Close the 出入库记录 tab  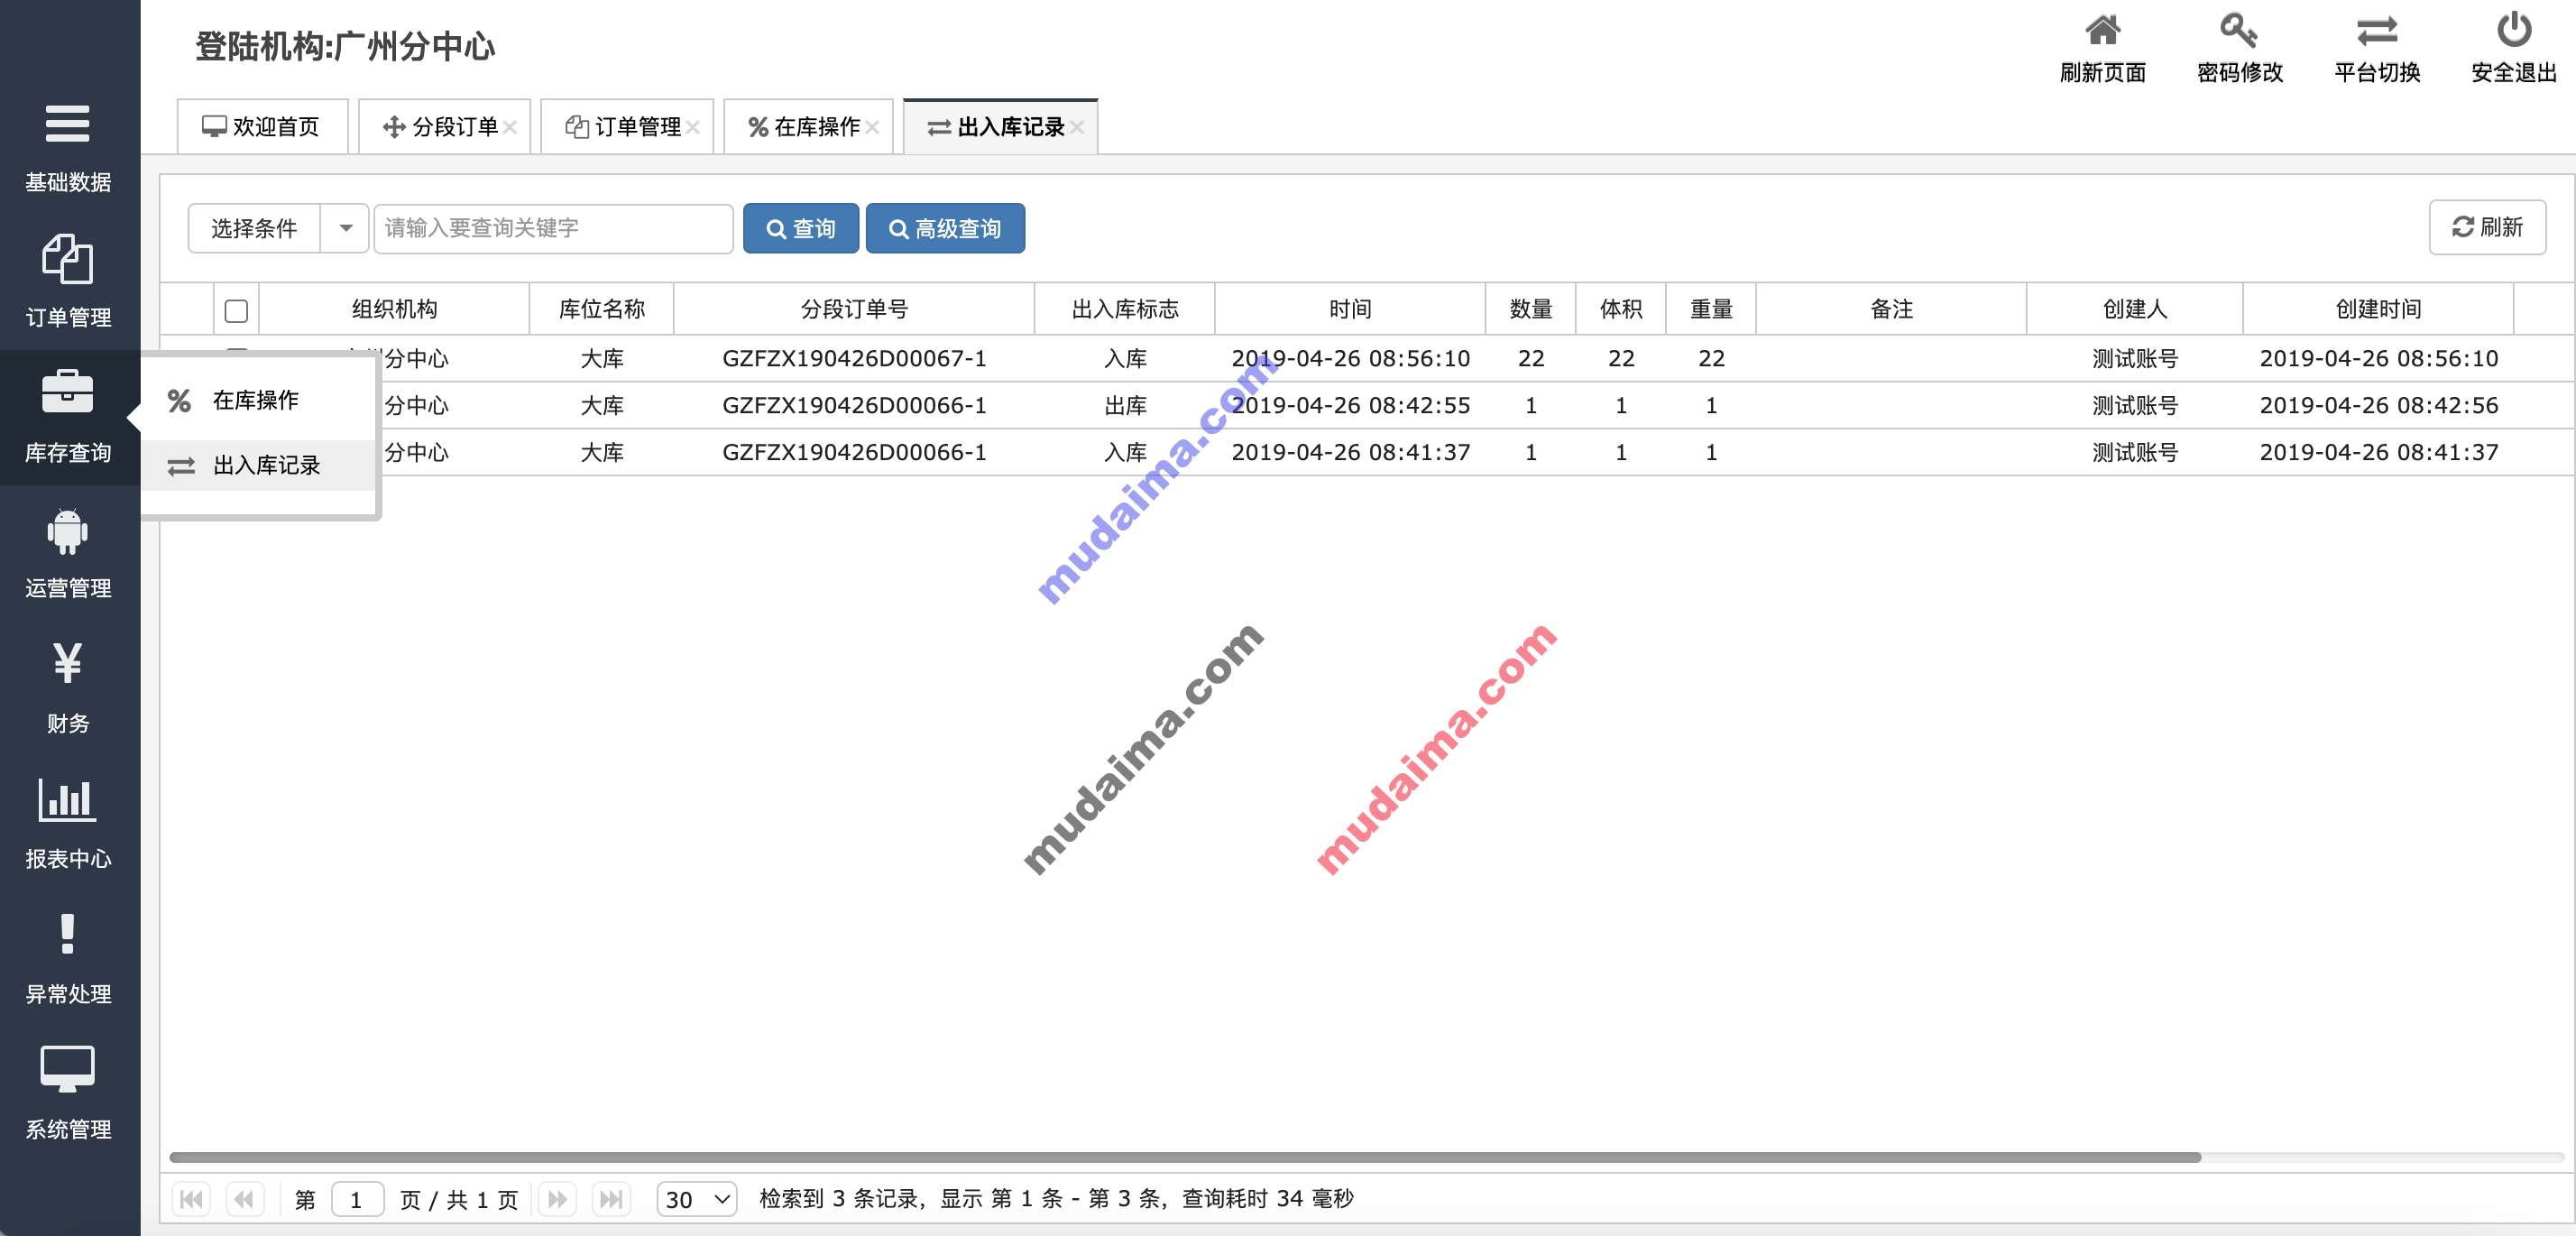click(x=1077, y=127)
